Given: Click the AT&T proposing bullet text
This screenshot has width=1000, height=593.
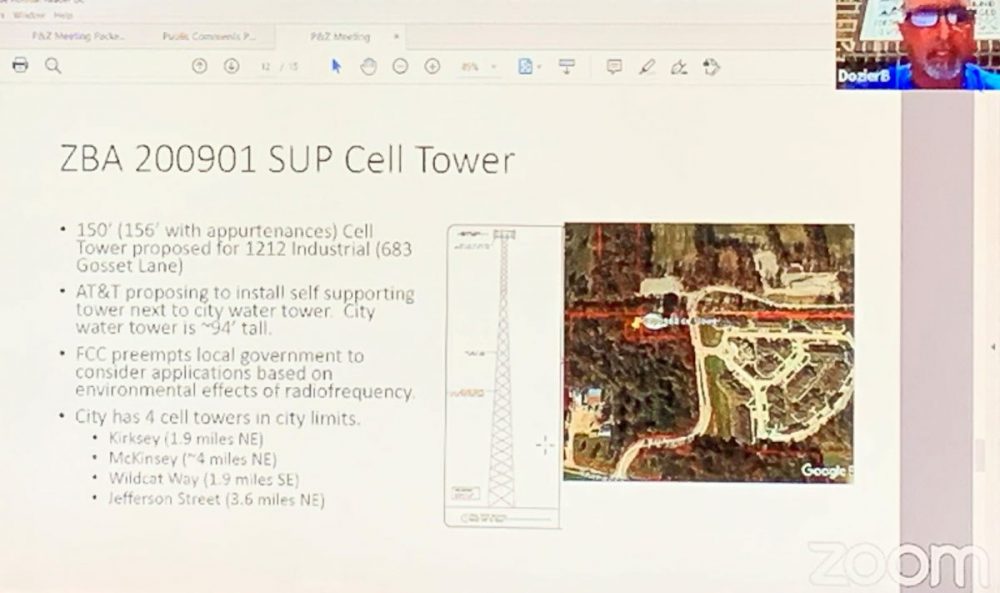Looking at the screenshot, I should [x=245, y=311].
